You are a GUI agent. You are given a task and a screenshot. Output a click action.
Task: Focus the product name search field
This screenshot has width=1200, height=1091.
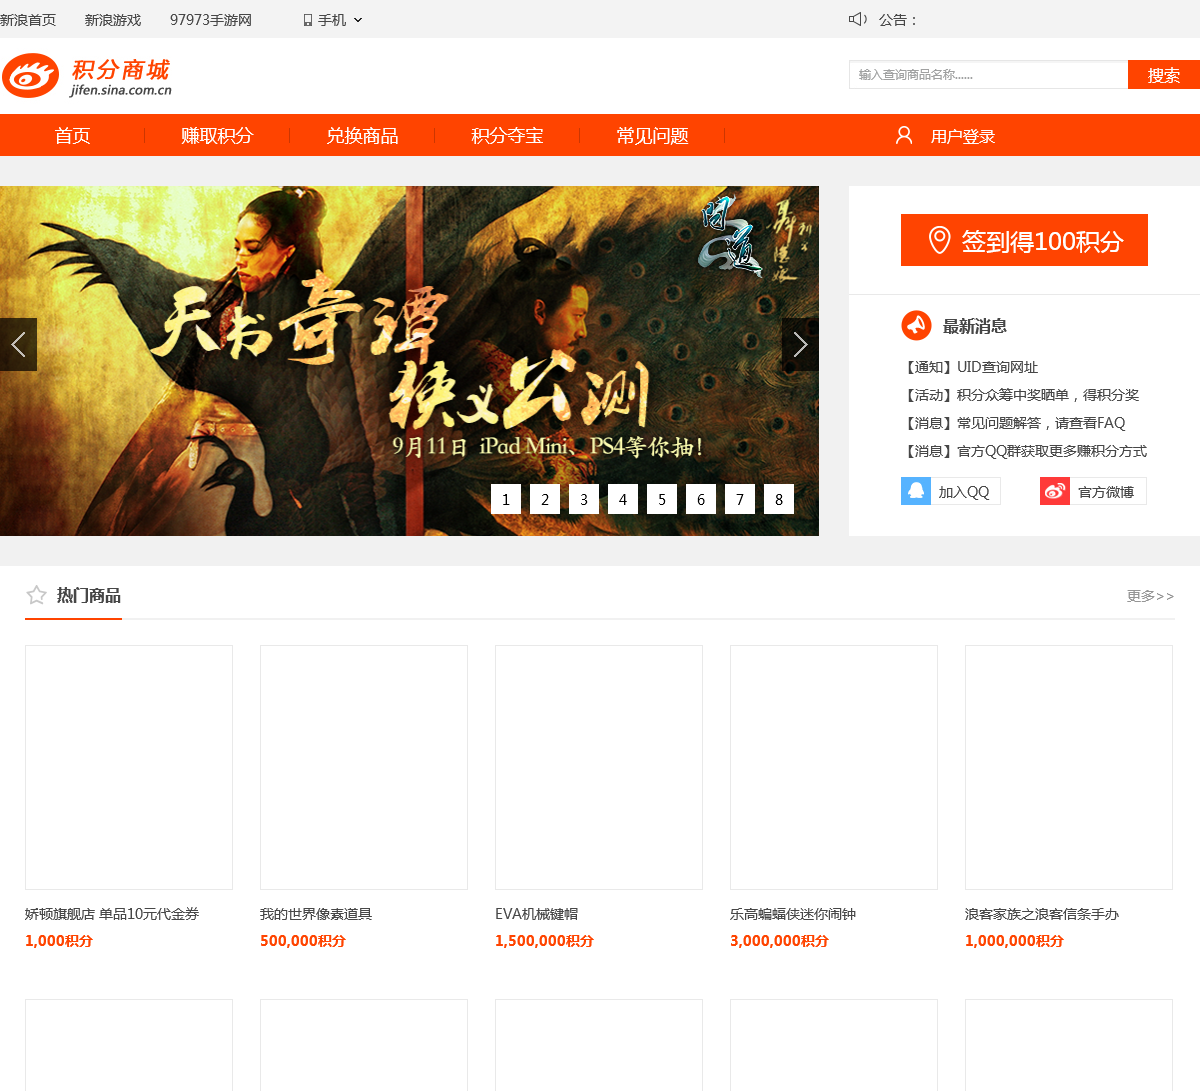coord(988,75)
